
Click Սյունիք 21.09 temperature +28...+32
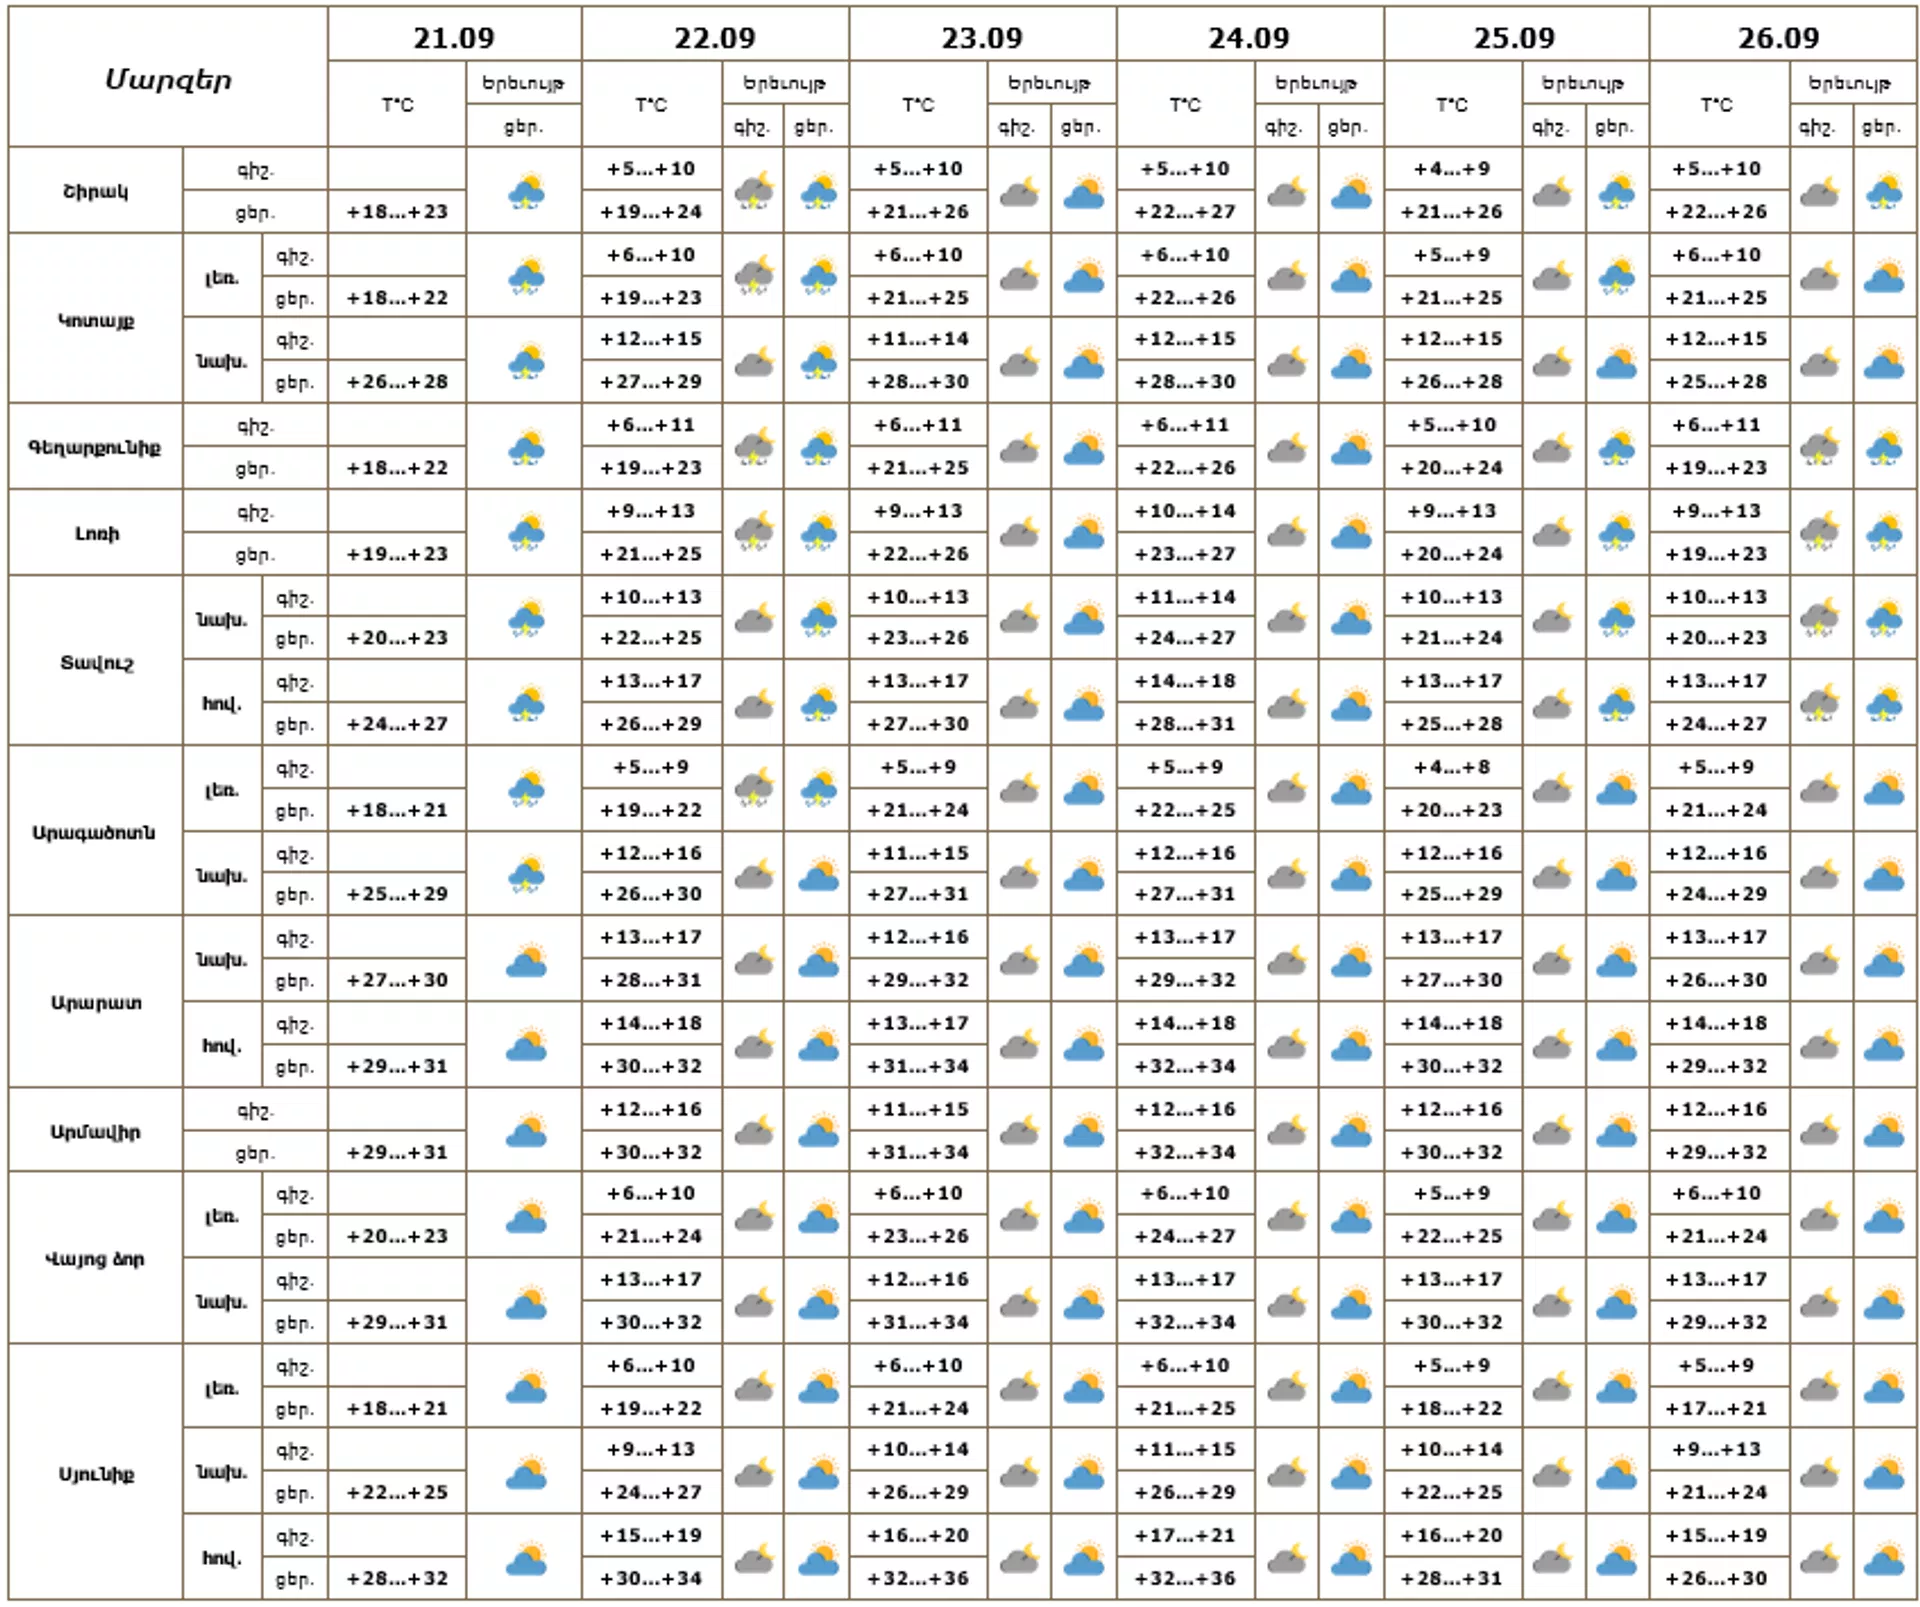pyautogui.click(x=397, y=1579)
